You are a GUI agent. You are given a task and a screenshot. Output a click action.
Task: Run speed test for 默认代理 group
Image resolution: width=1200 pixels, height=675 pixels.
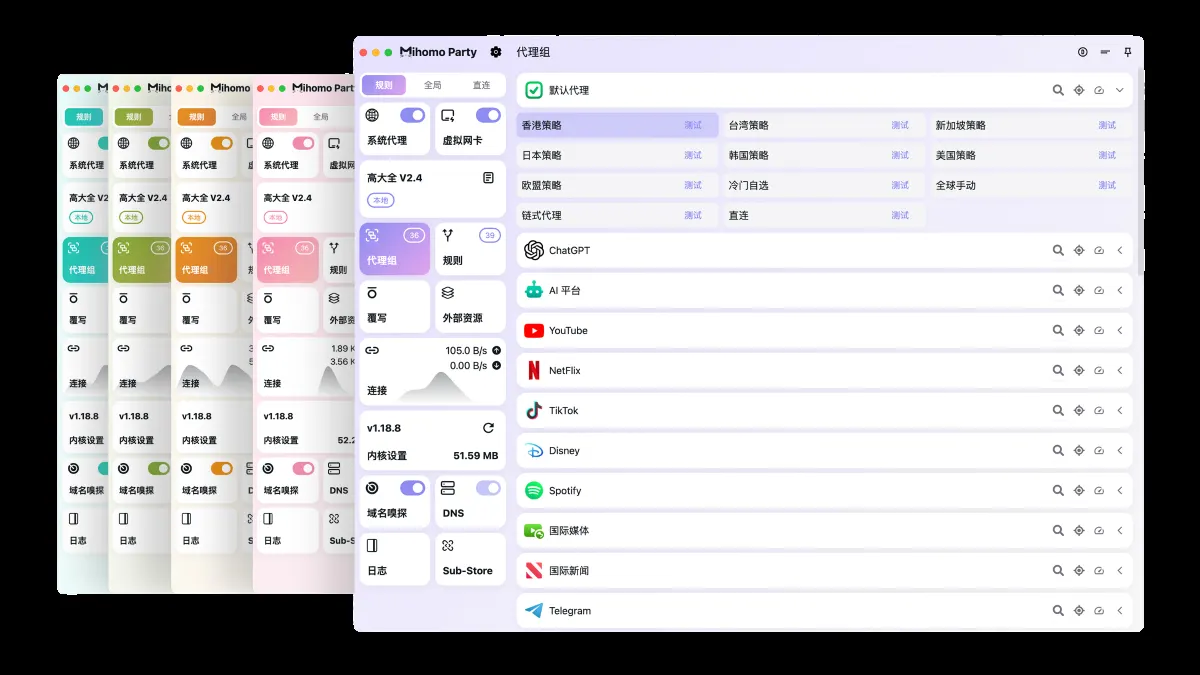pyautogui.click(x=1099, y=90)
